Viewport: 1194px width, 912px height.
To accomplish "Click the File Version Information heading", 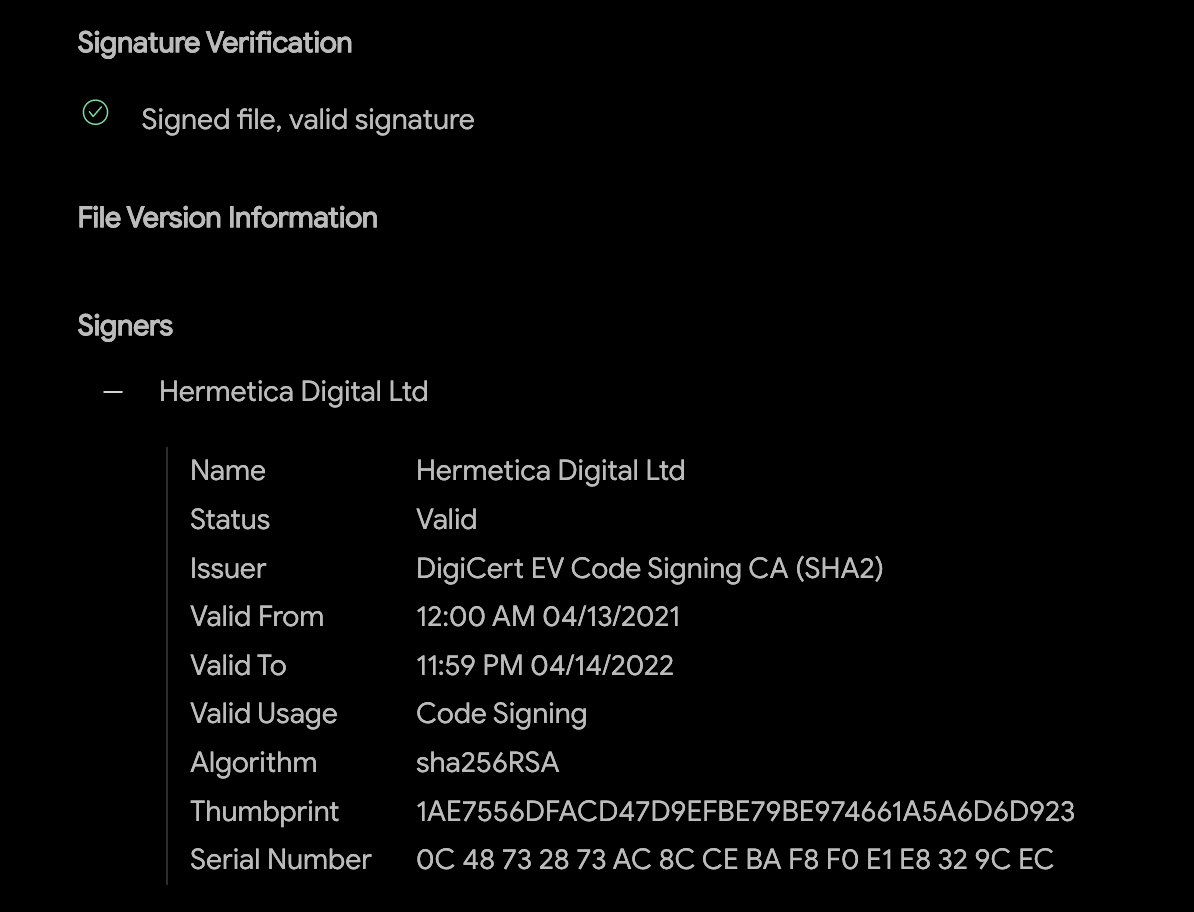I will pyautogui.click(x=227, y=218).
